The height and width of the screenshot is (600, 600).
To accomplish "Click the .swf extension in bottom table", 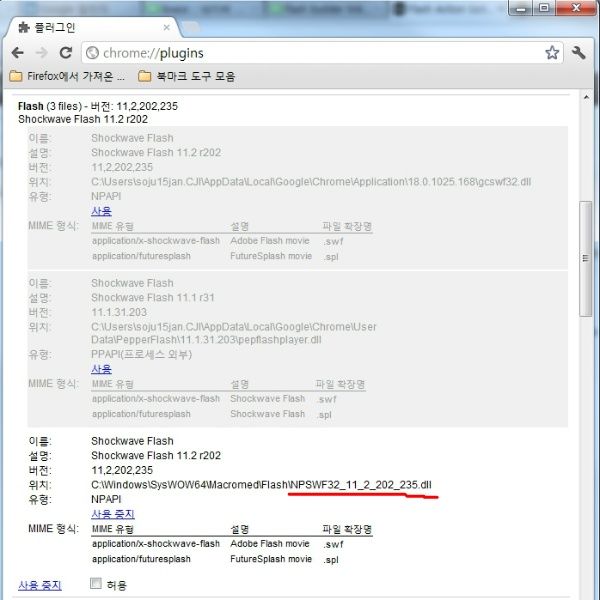I will (333, 544).
